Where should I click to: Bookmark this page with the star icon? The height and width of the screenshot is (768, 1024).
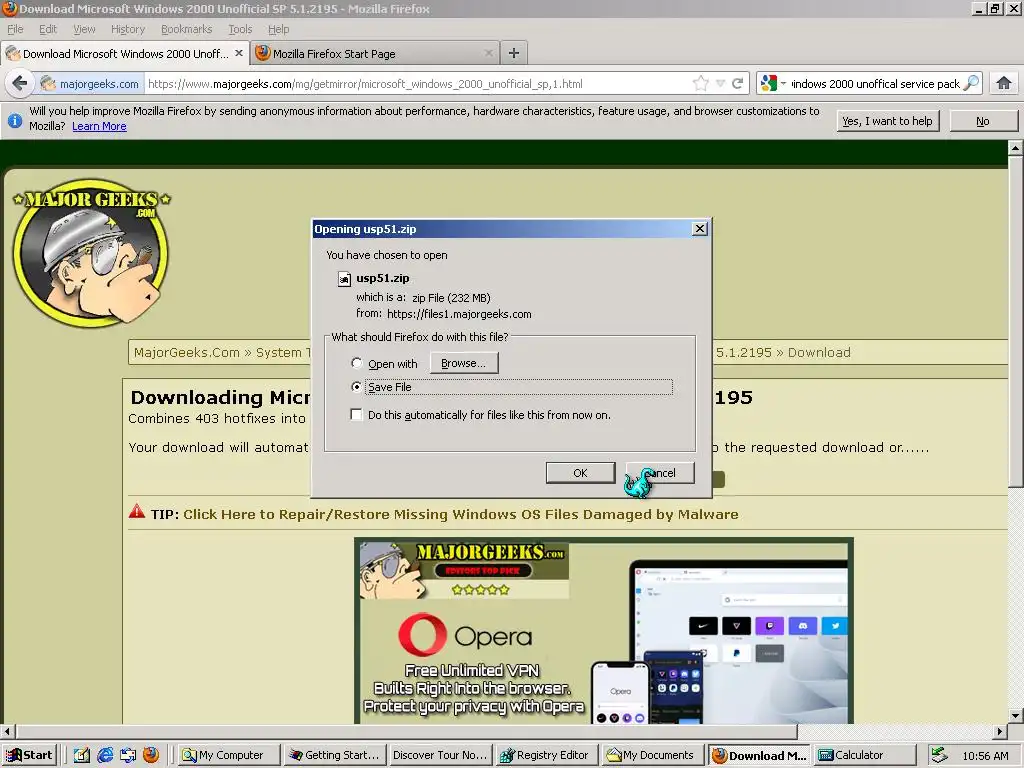(701, 84)
